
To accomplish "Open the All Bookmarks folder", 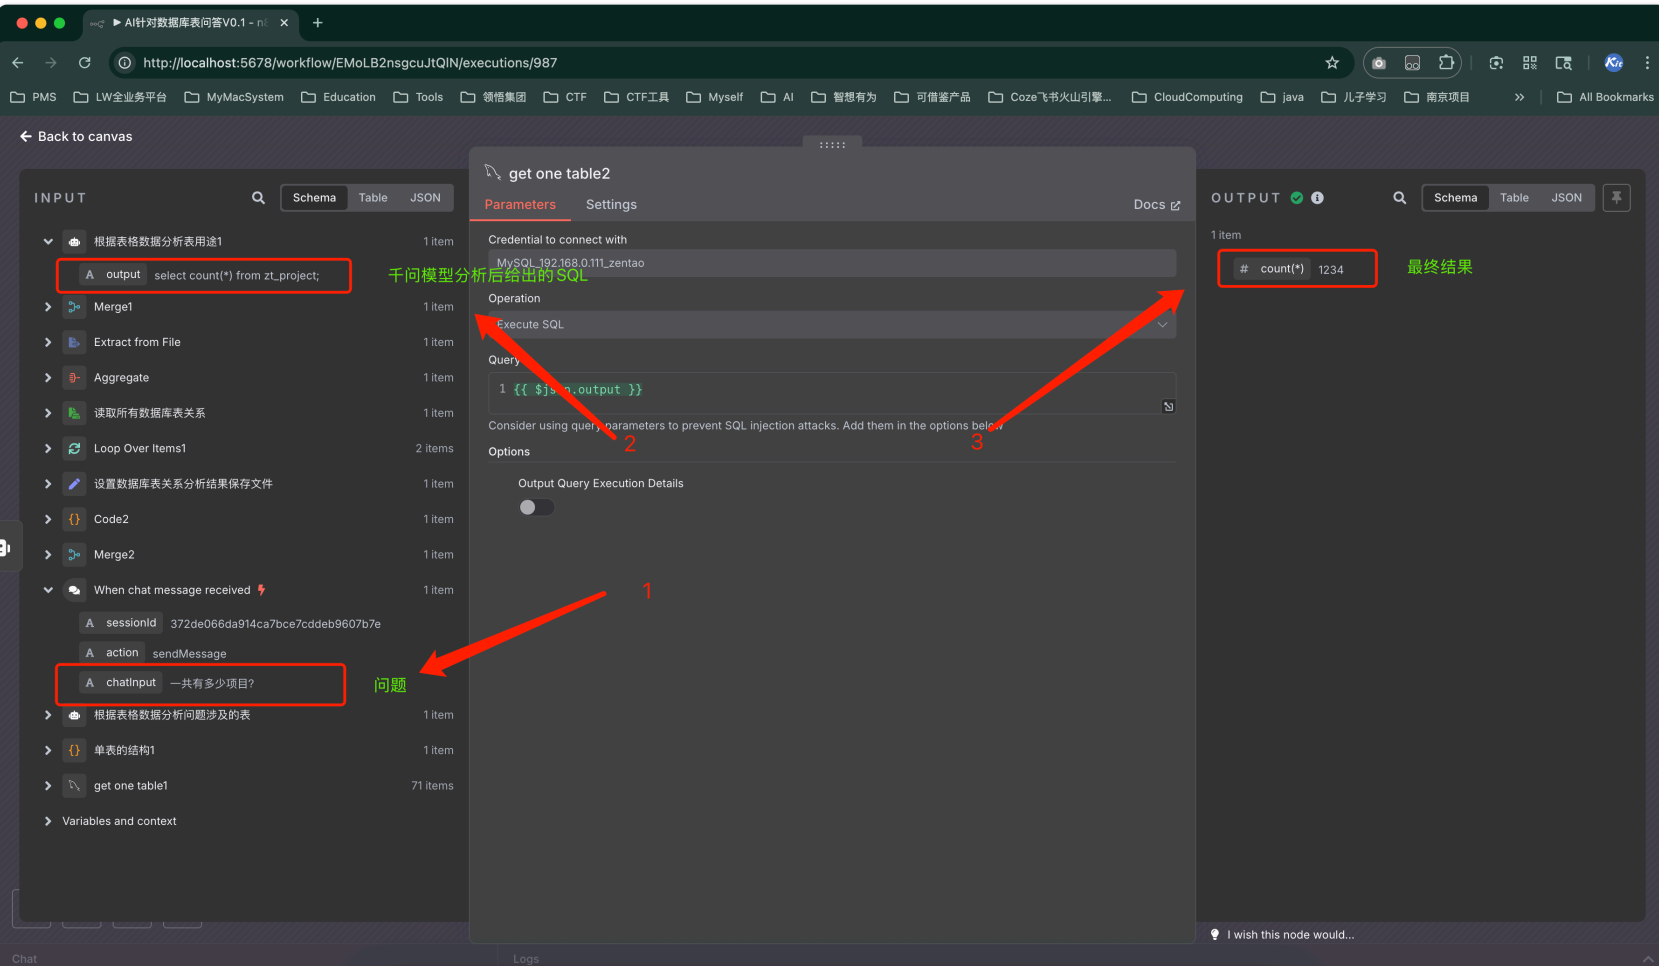I will tap(1605, 97).
